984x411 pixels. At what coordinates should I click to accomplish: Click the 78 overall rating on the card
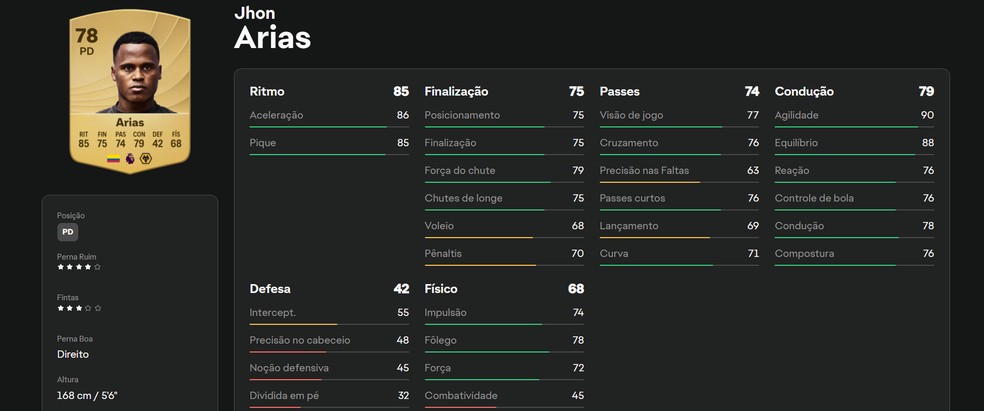click(x=86, y=36)
